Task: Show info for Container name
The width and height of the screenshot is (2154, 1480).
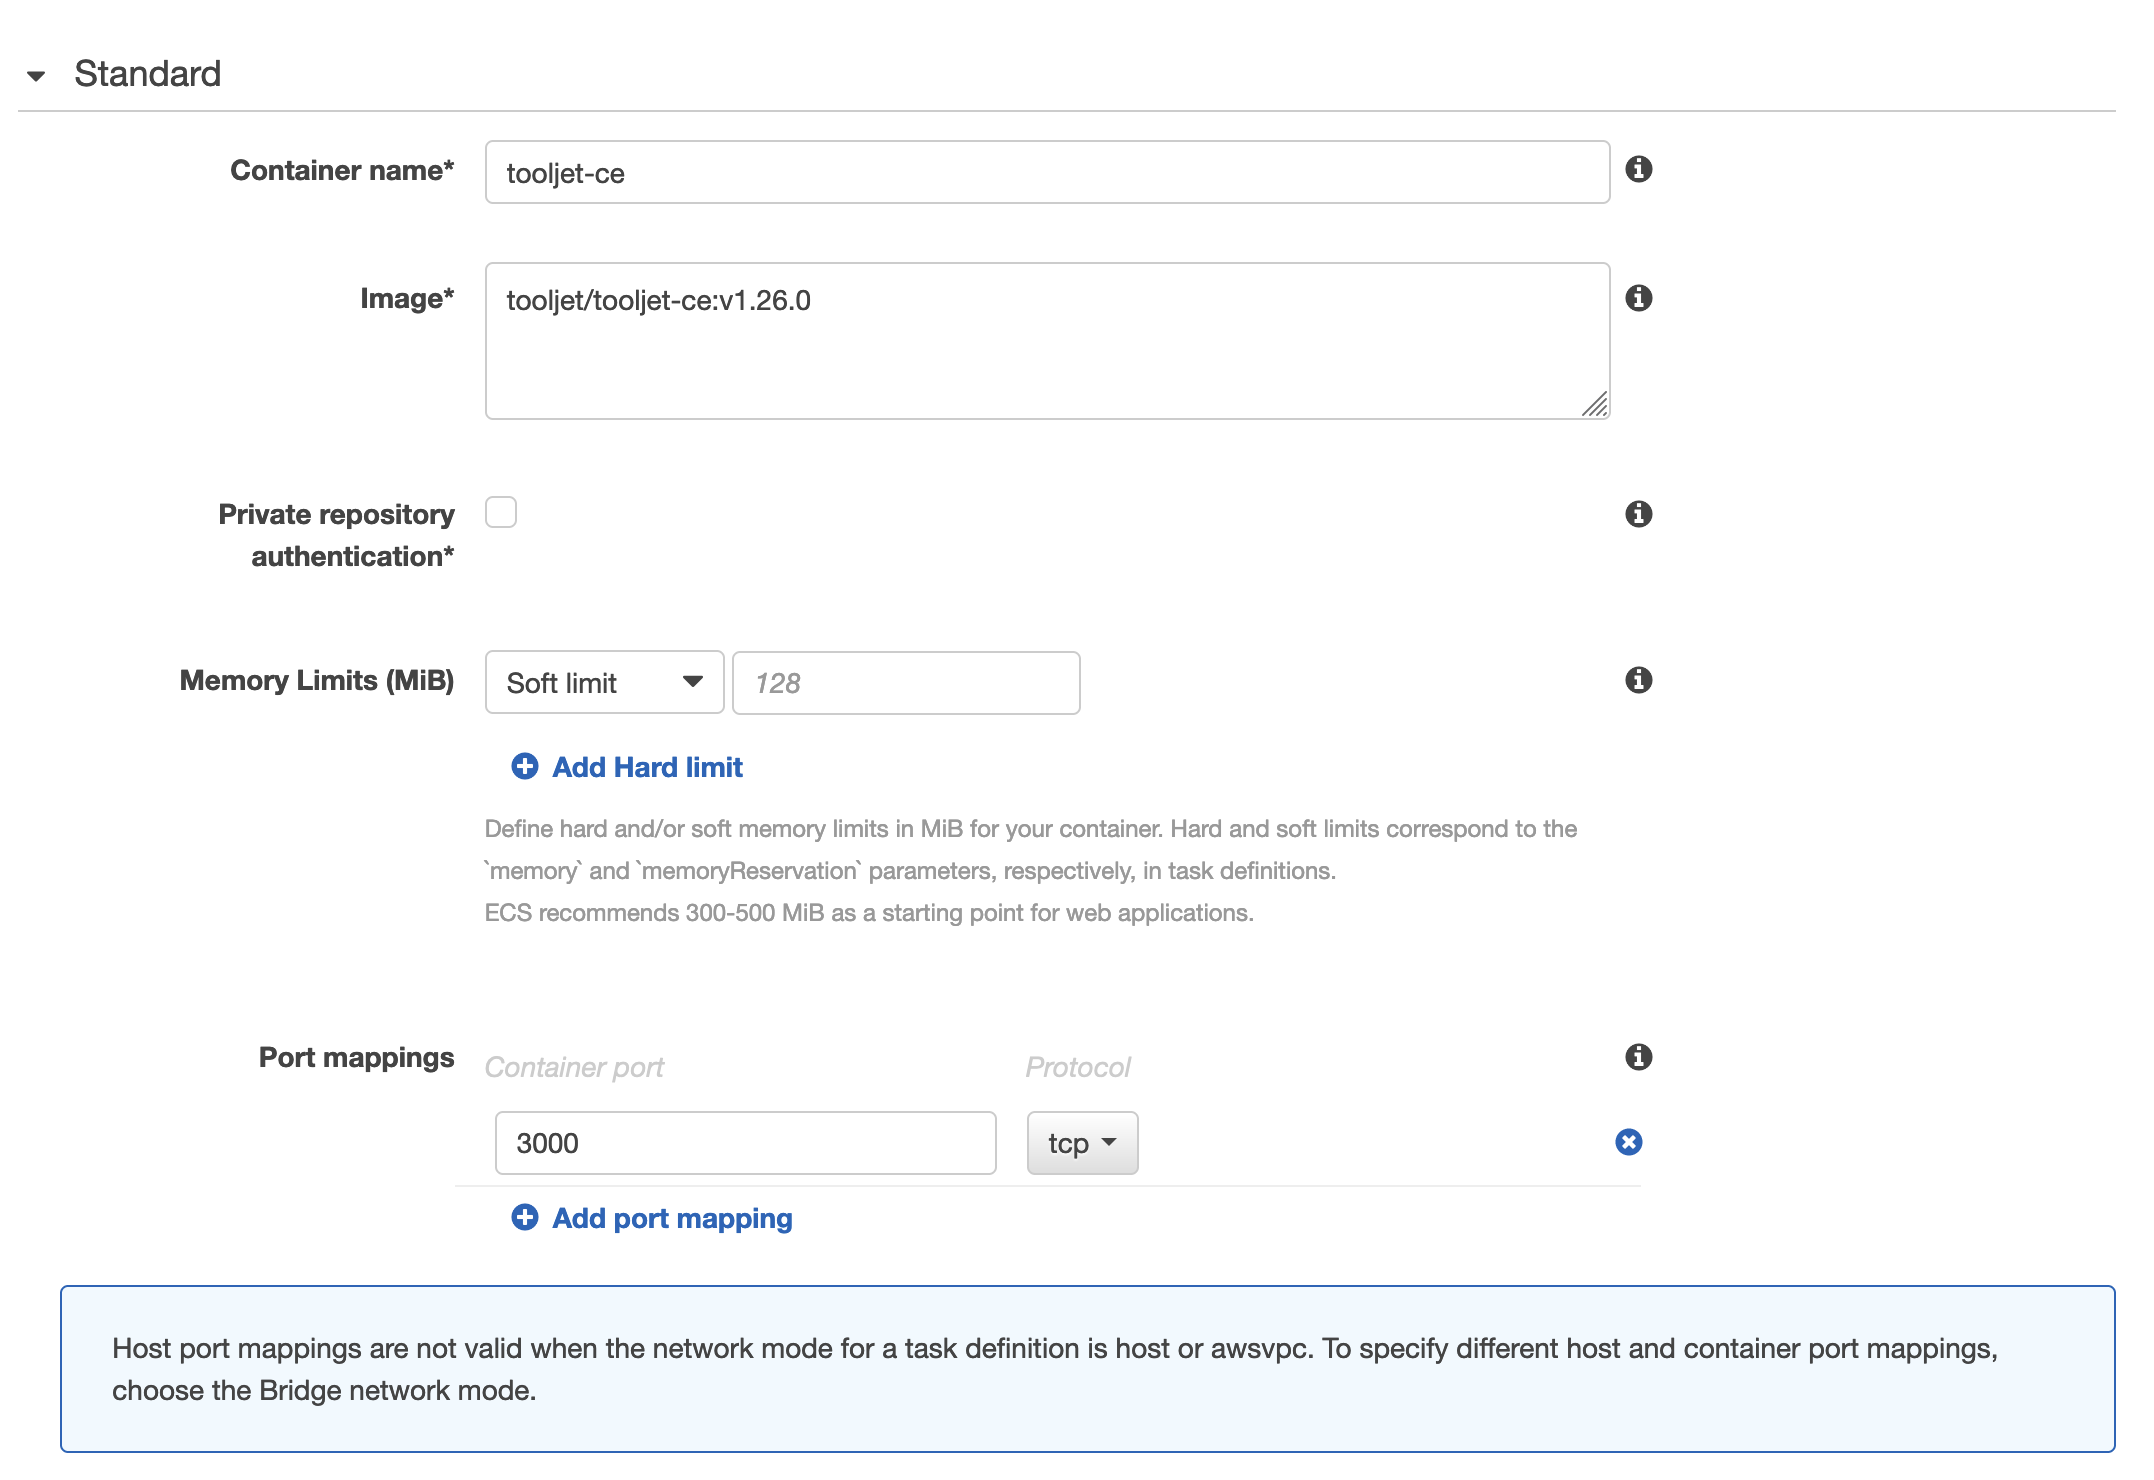Action: click(1638, 169)
